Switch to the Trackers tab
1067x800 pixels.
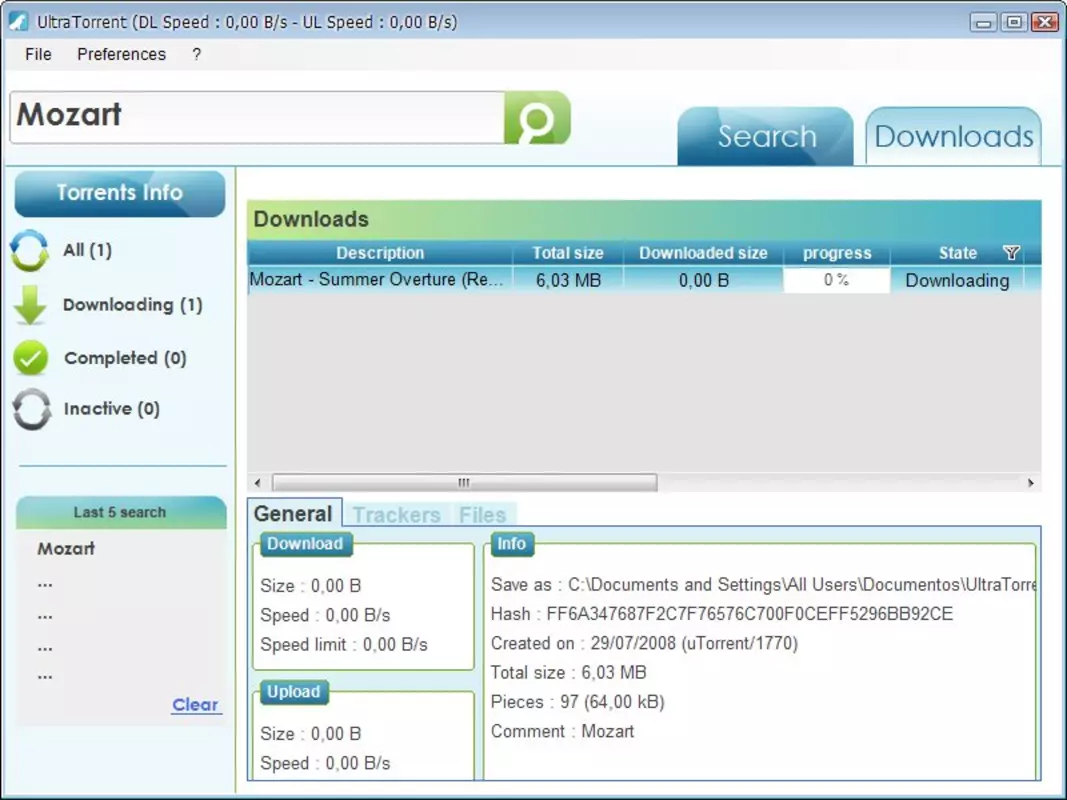pyautogui.click(x=397, y=515)
